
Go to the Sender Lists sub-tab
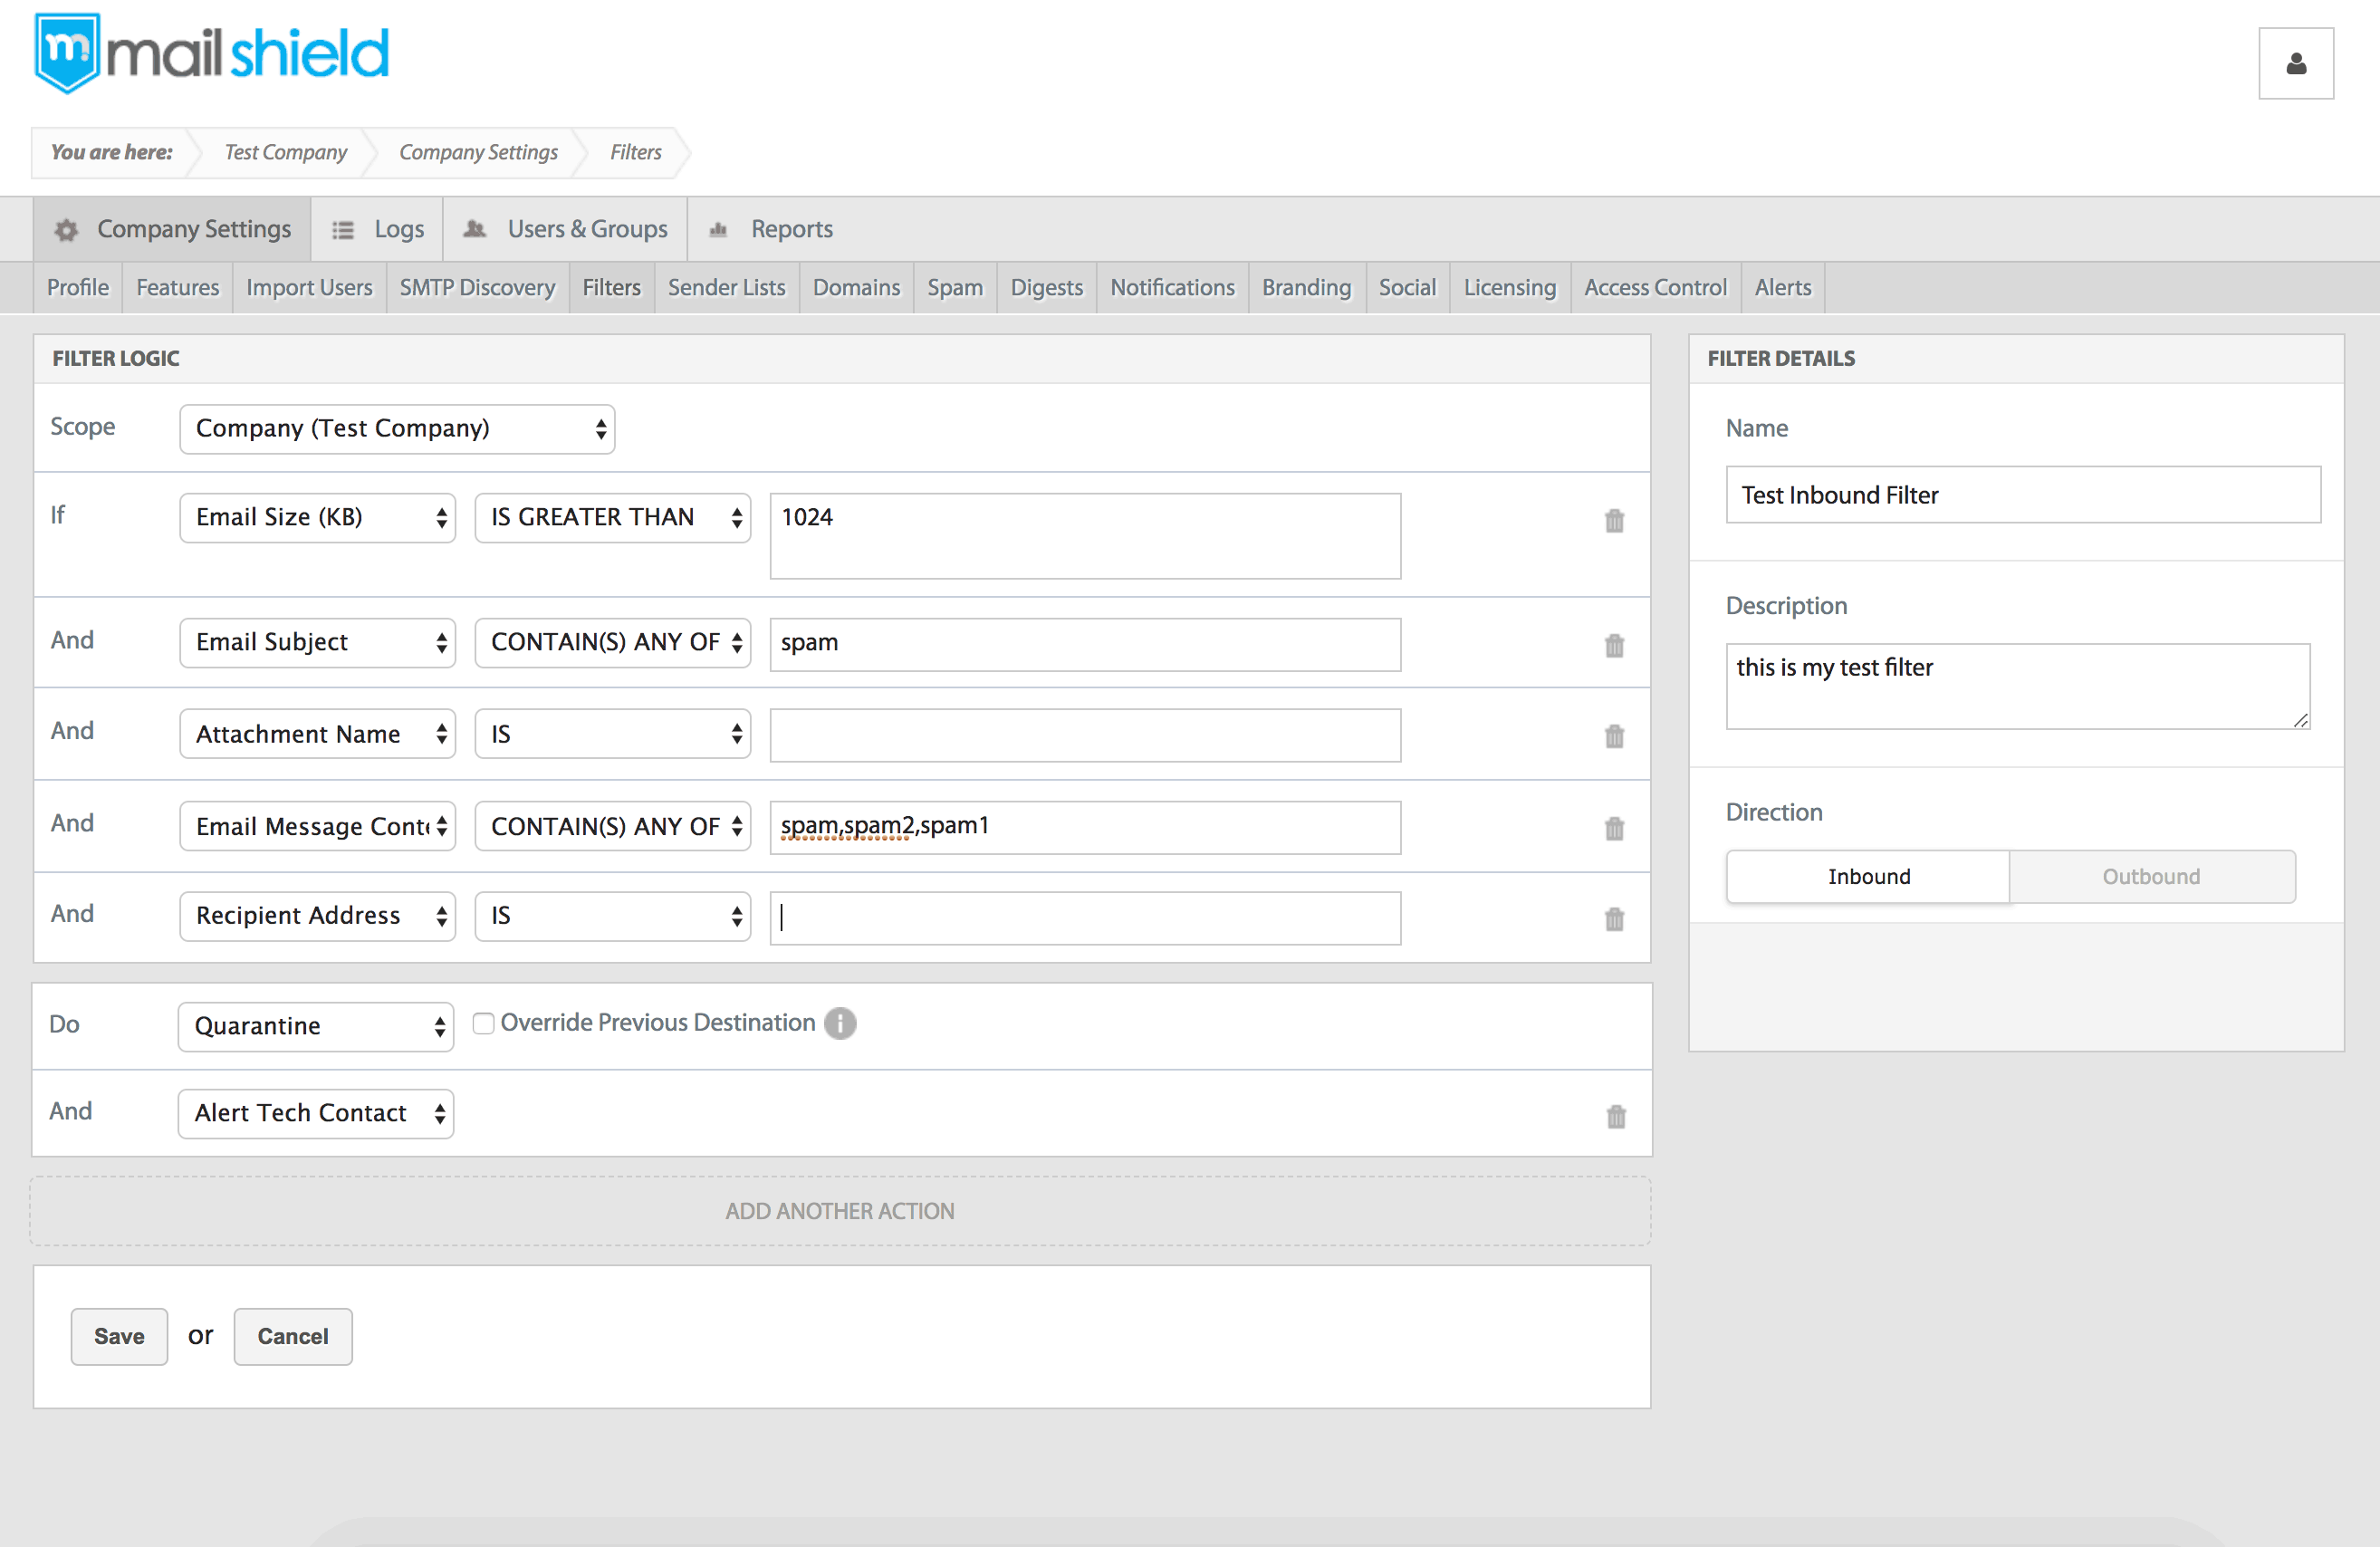tap(726, 287)
